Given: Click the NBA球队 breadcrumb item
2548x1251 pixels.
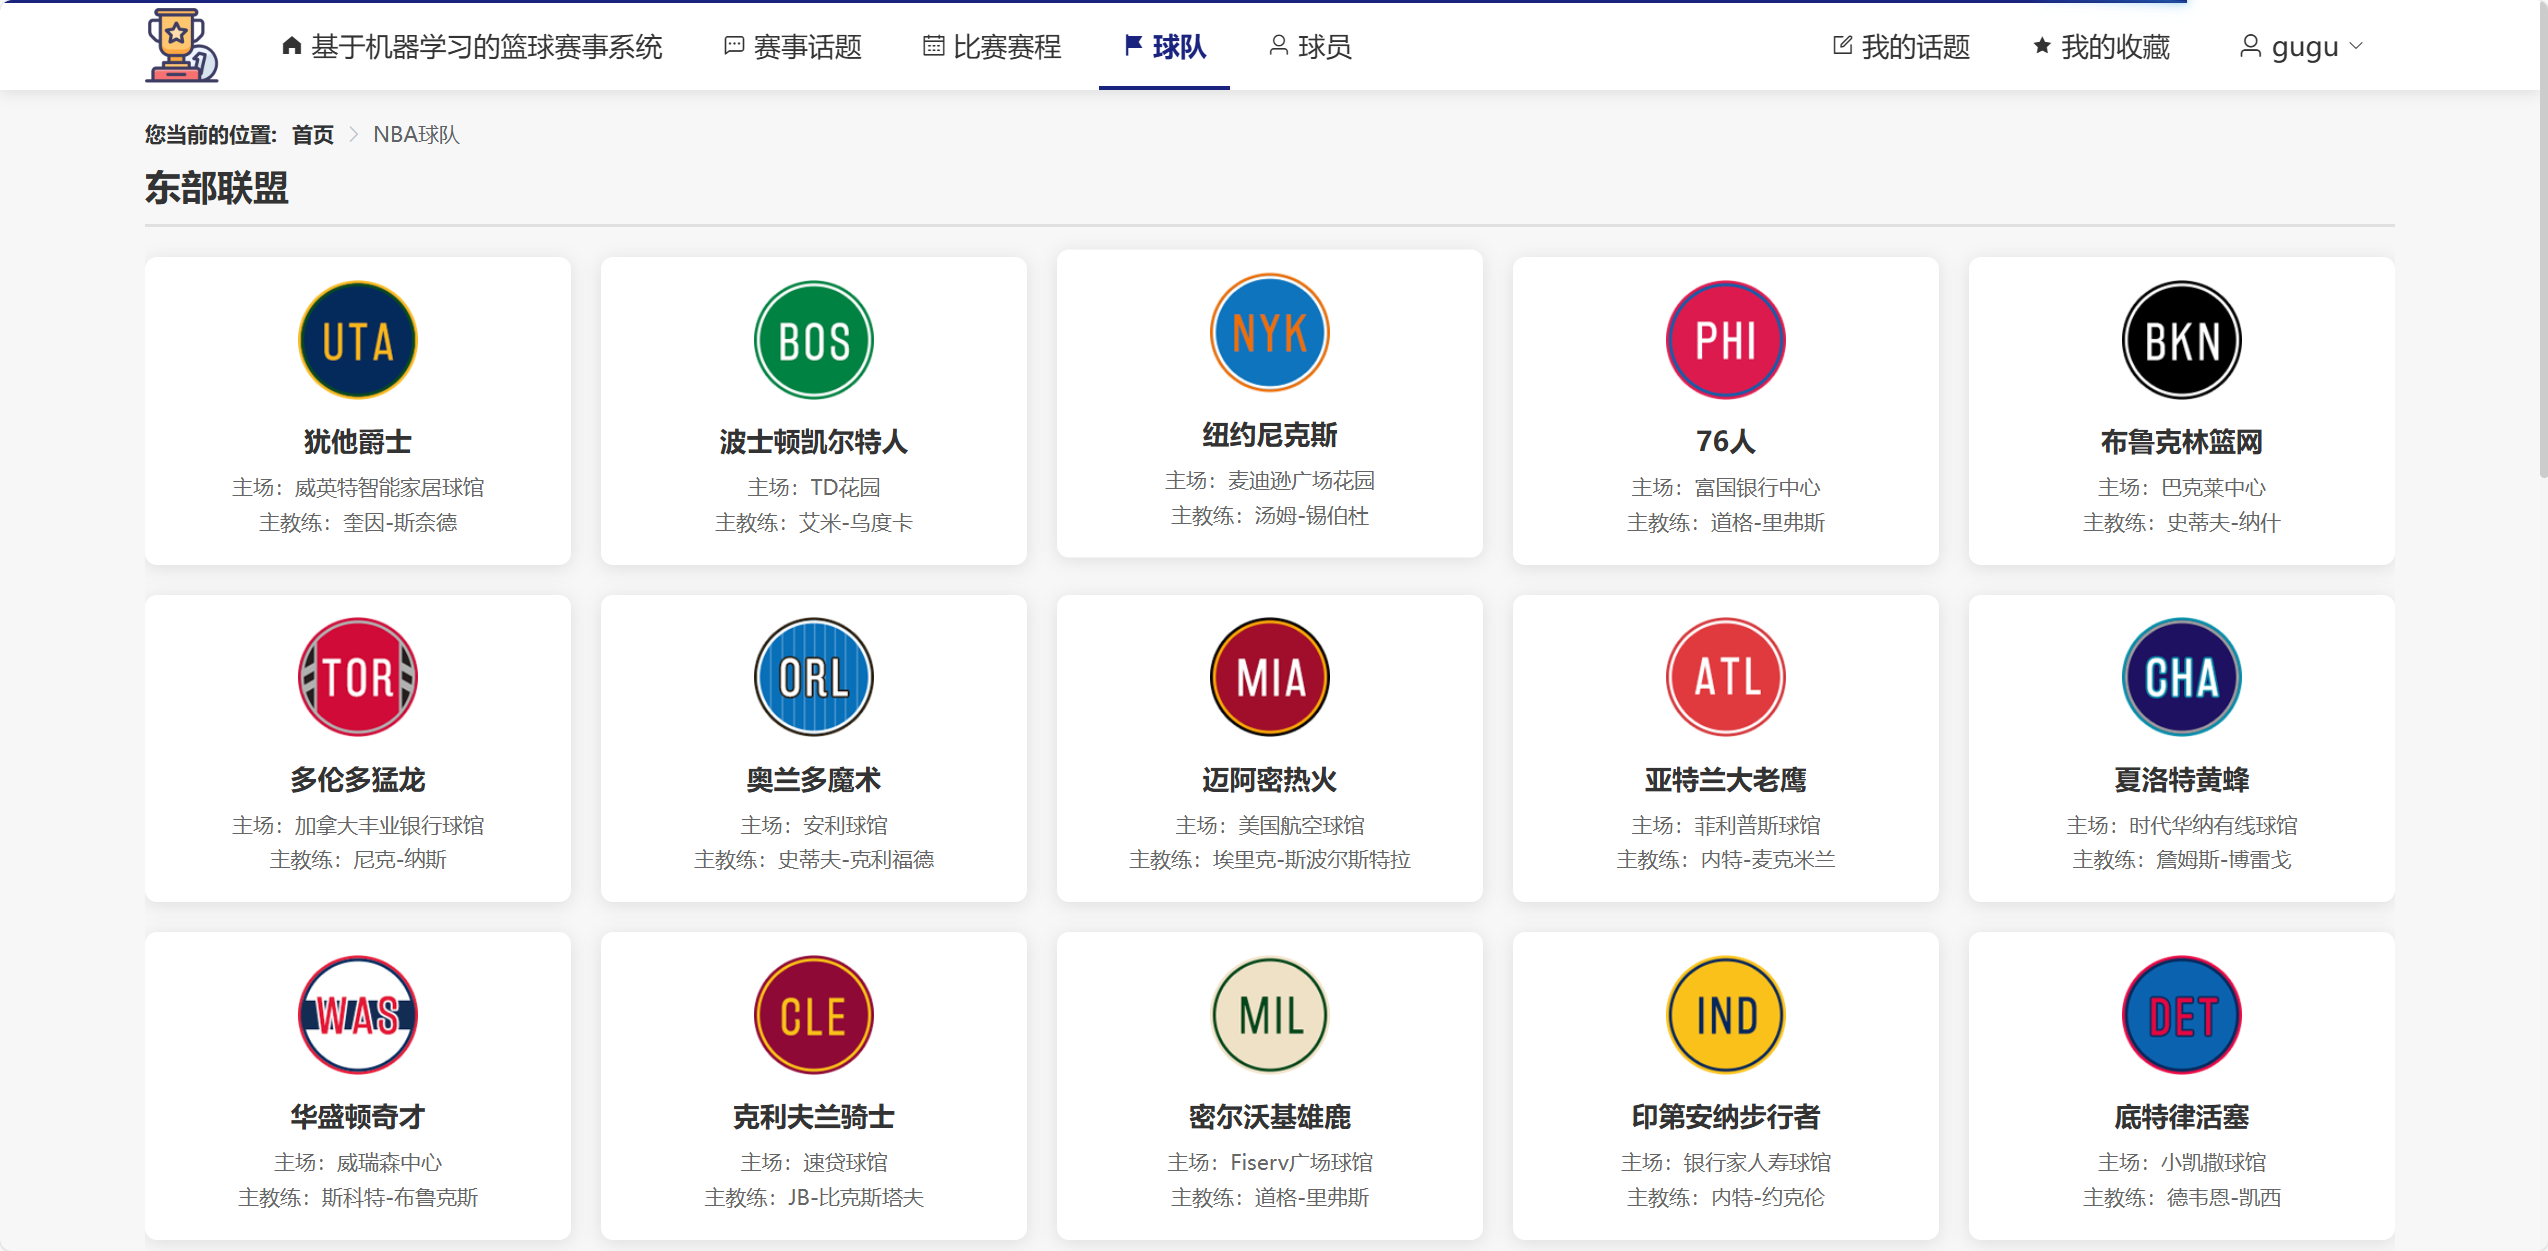Looking at the screenshot, I should pos(416,134).
